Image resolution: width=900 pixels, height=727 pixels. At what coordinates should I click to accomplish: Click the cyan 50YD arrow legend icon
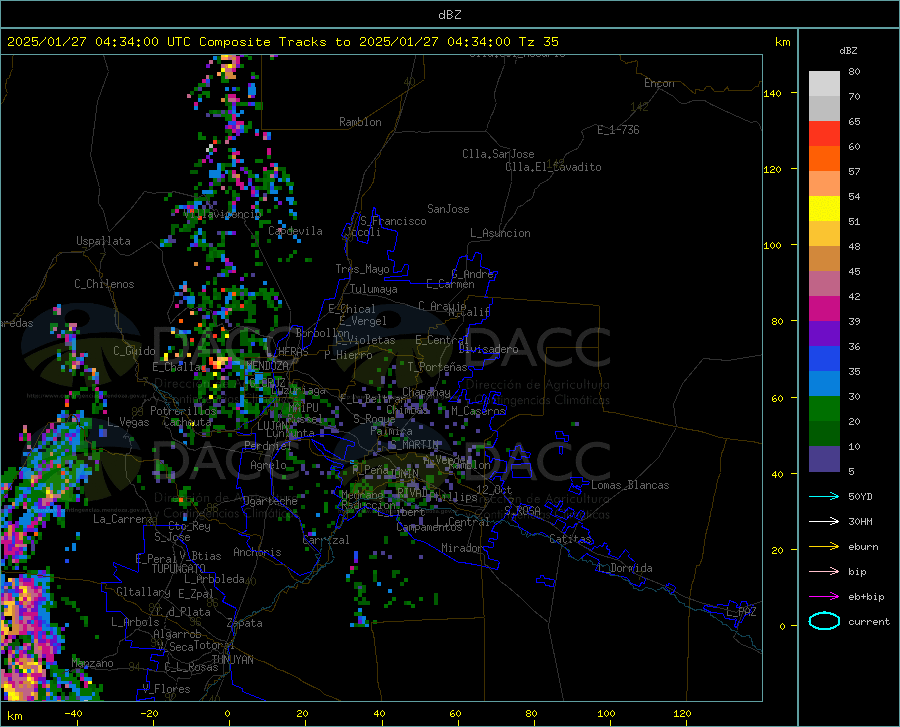point(824,496)
